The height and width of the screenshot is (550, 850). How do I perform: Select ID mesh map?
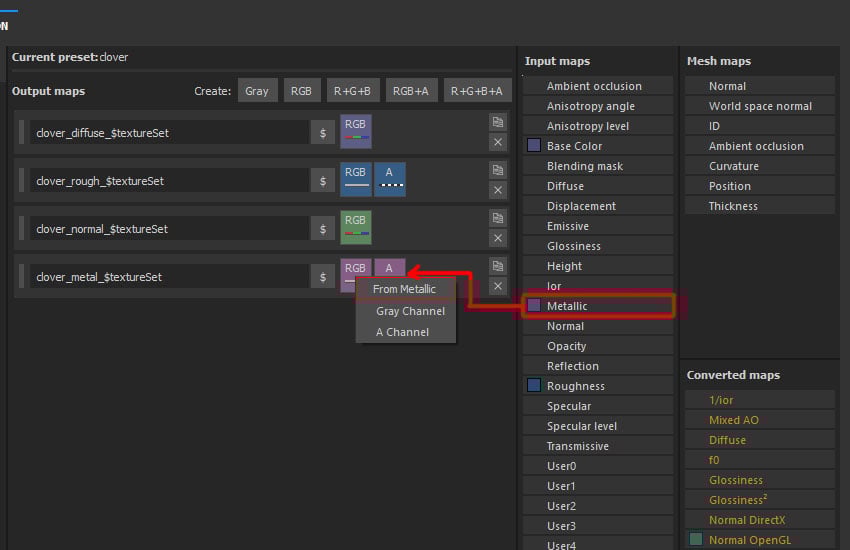click(x=759, y=126)
